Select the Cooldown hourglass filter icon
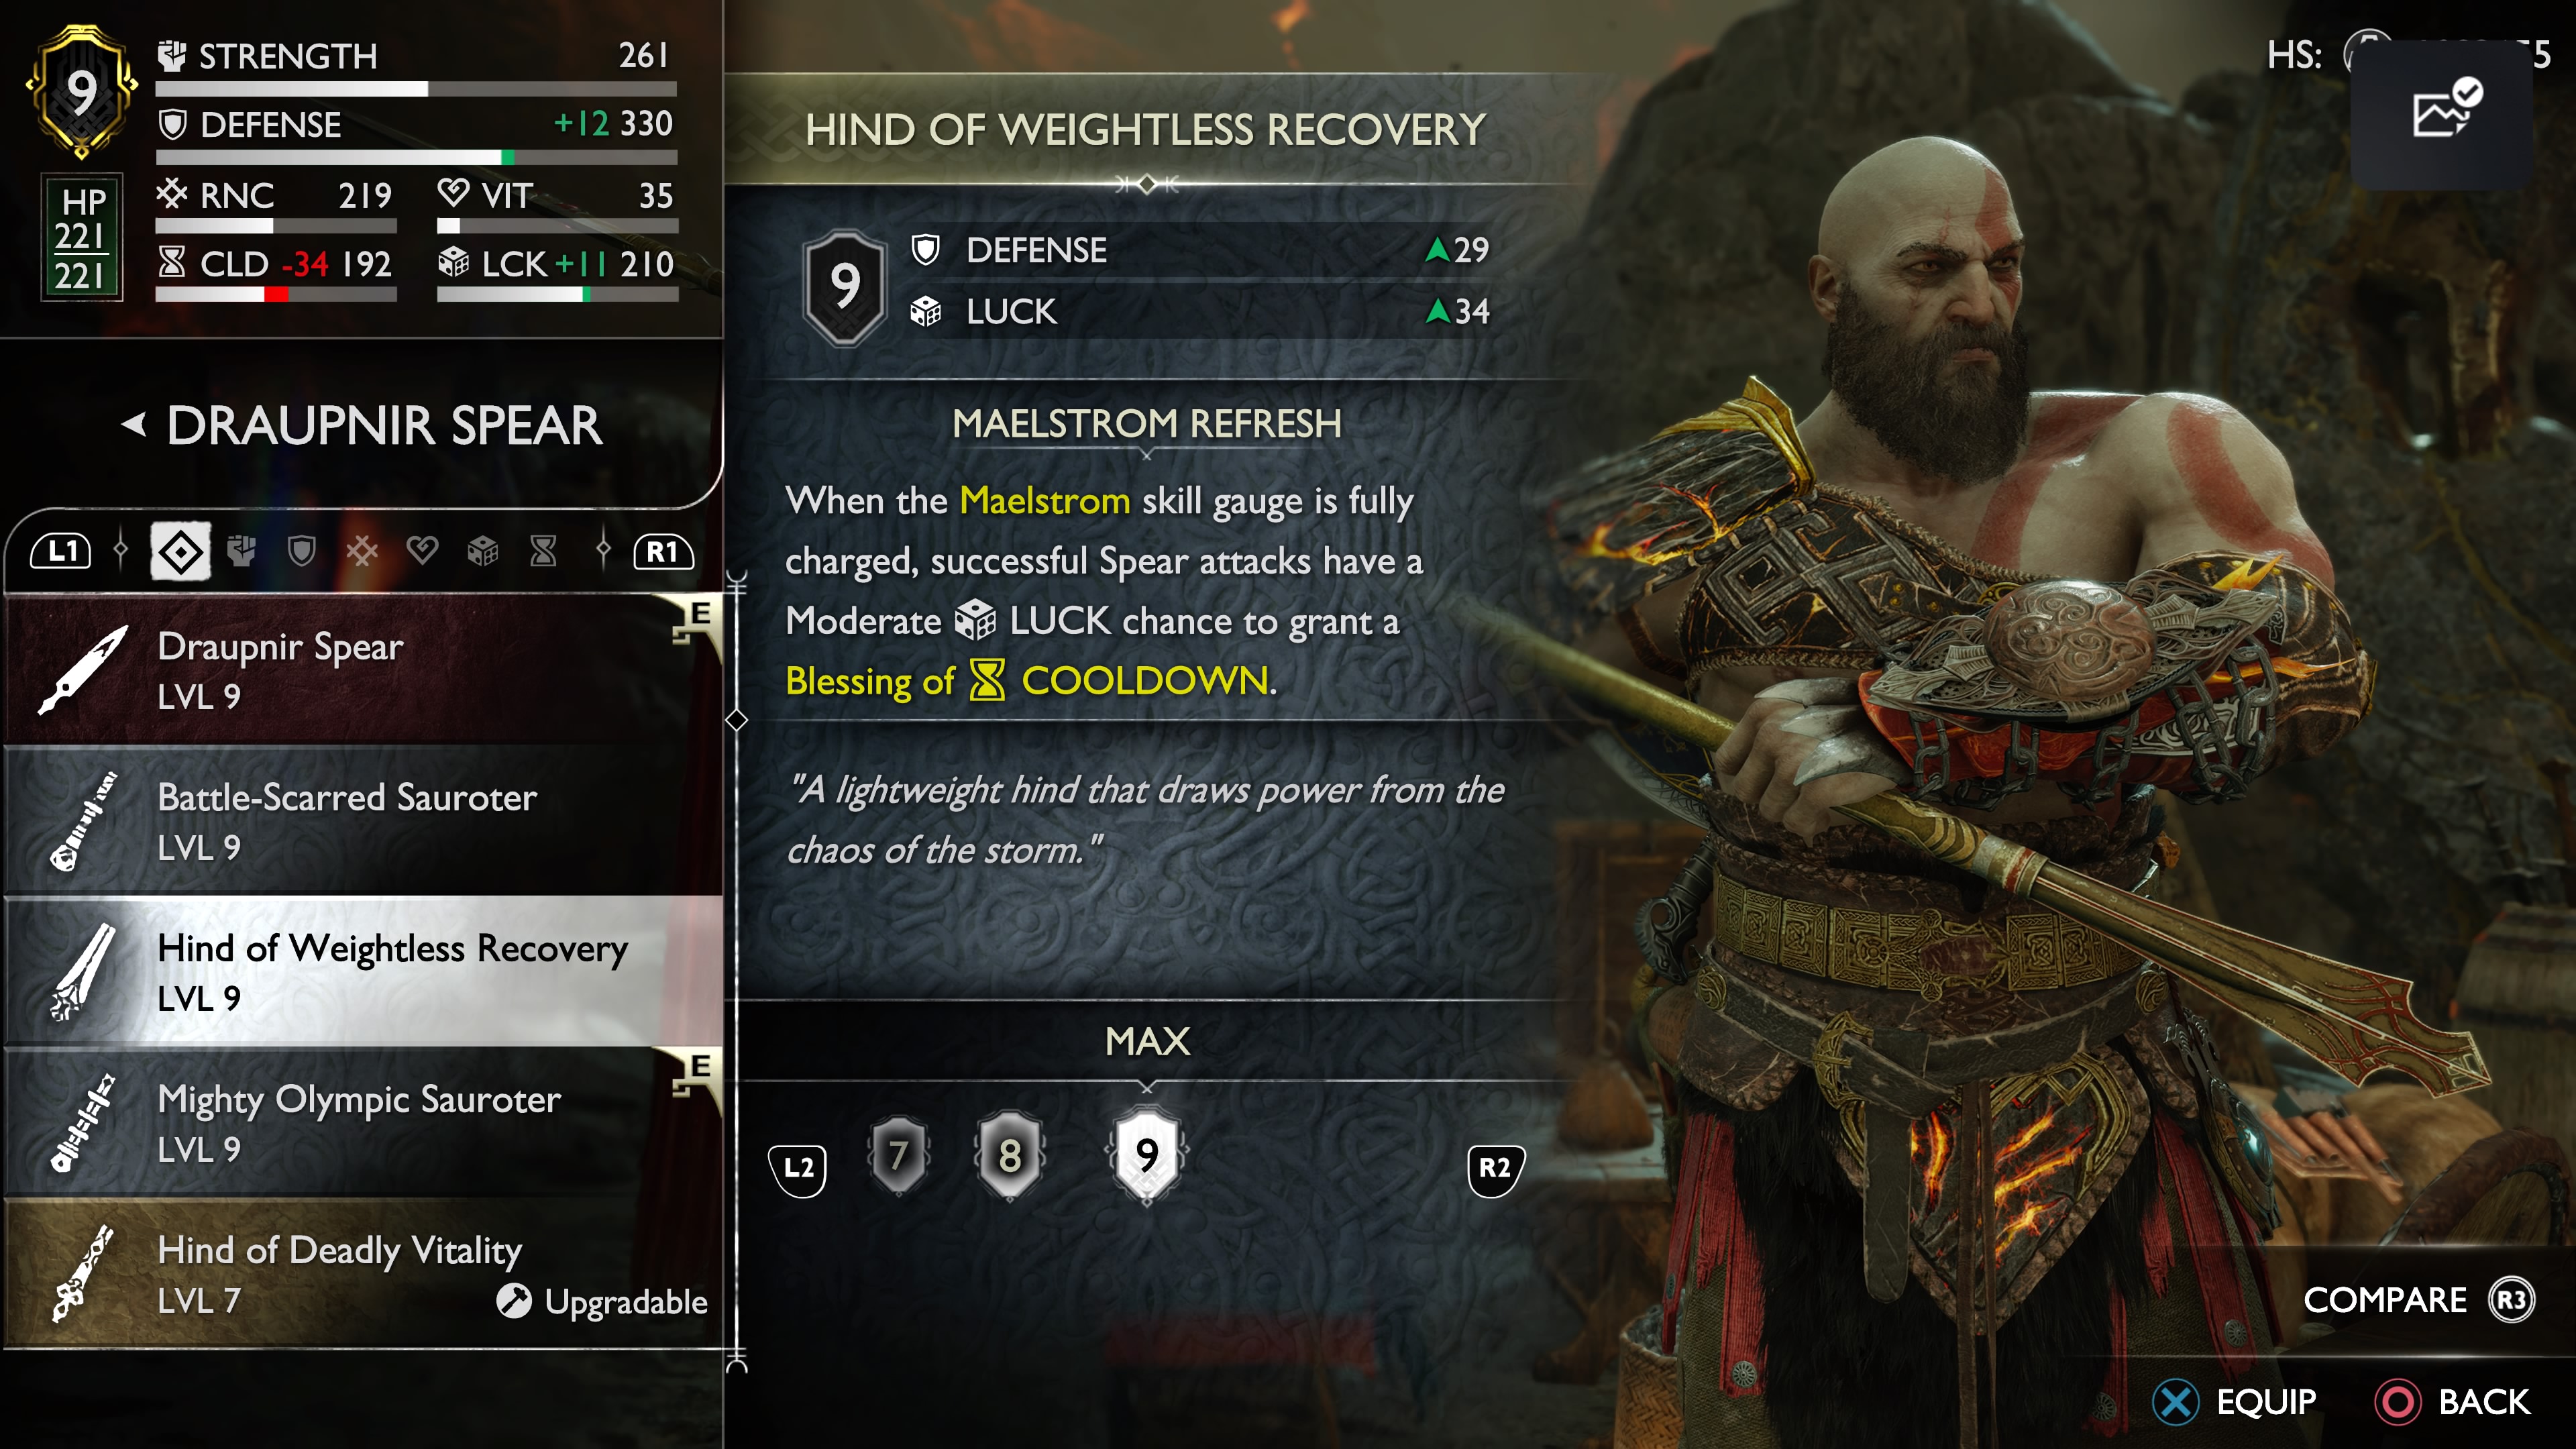 543,551
